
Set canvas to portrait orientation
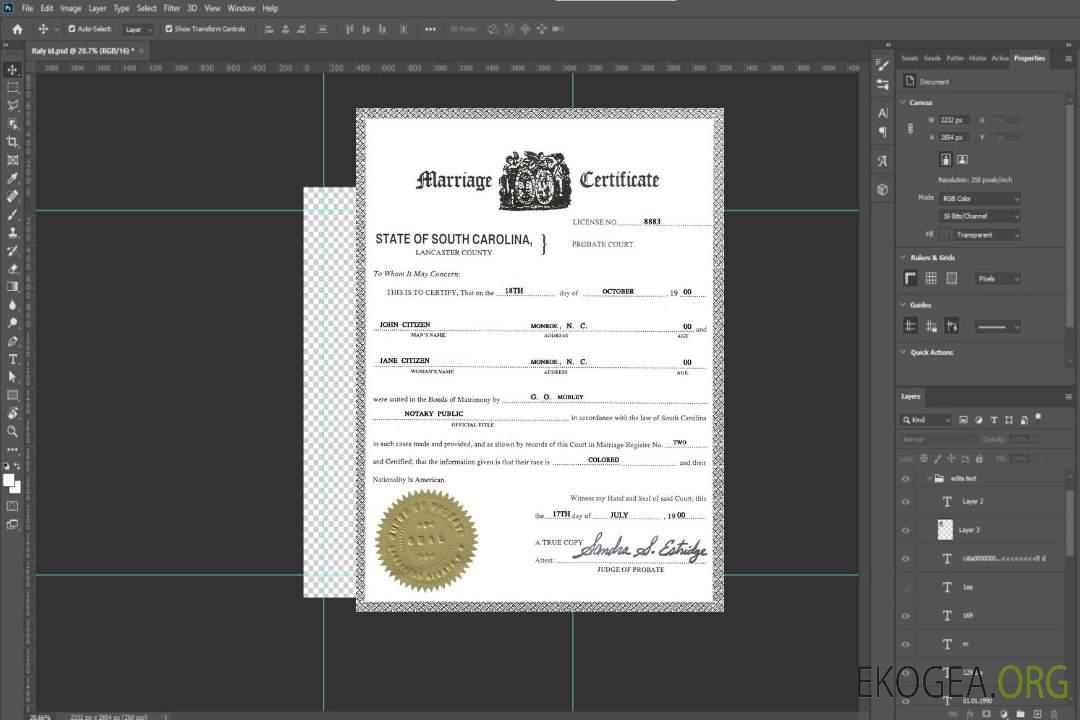click(x=946, y=160)
